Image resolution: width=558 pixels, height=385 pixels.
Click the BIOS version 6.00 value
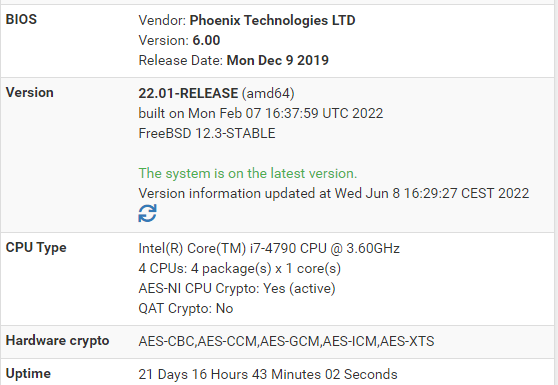(206, 40)
